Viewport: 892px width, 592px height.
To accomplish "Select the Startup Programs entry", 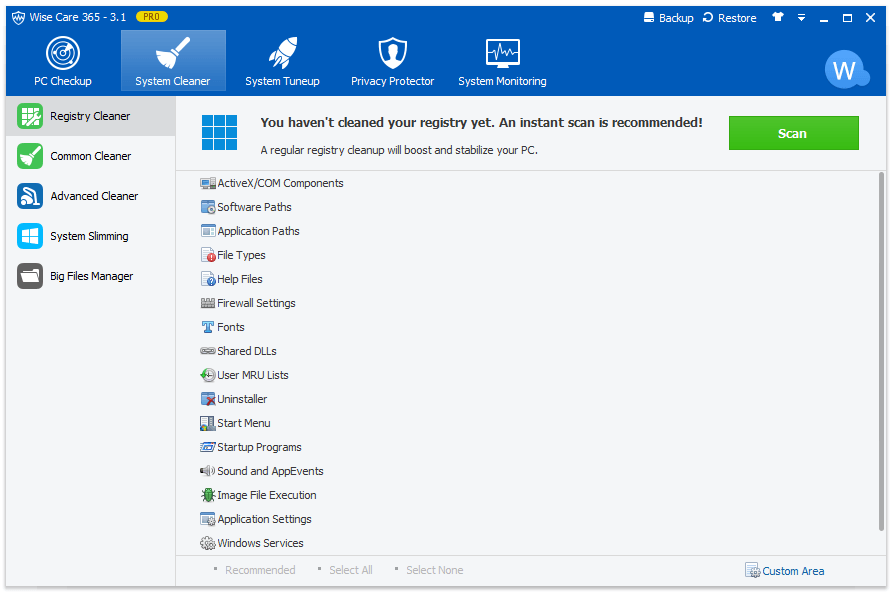I will point(250,447).
